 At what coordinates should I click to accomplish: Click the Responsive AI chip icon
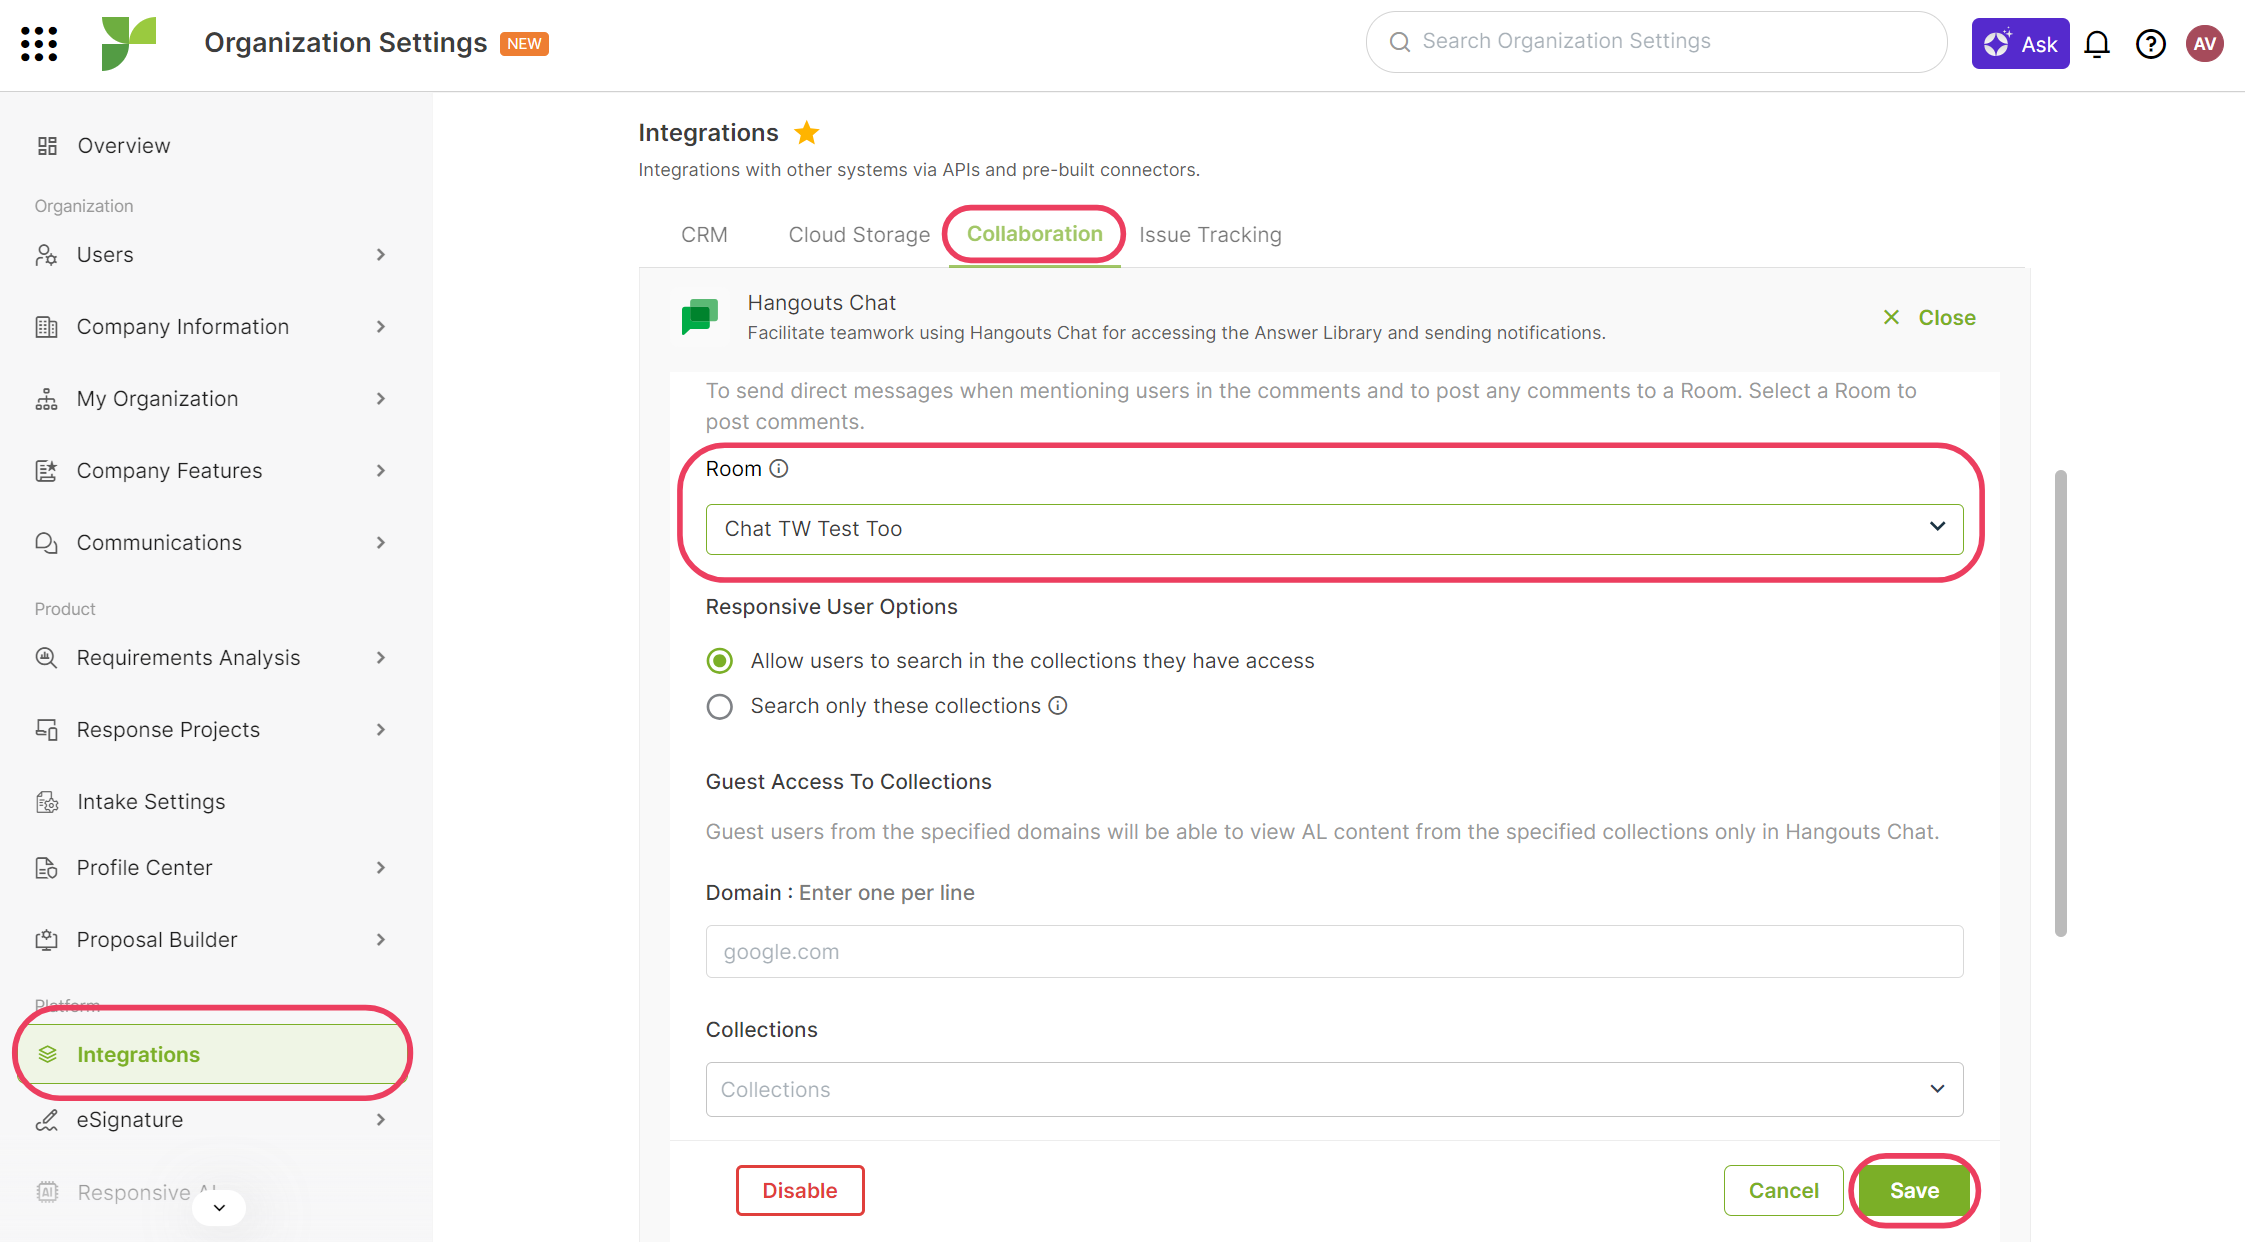point(47,1192)
